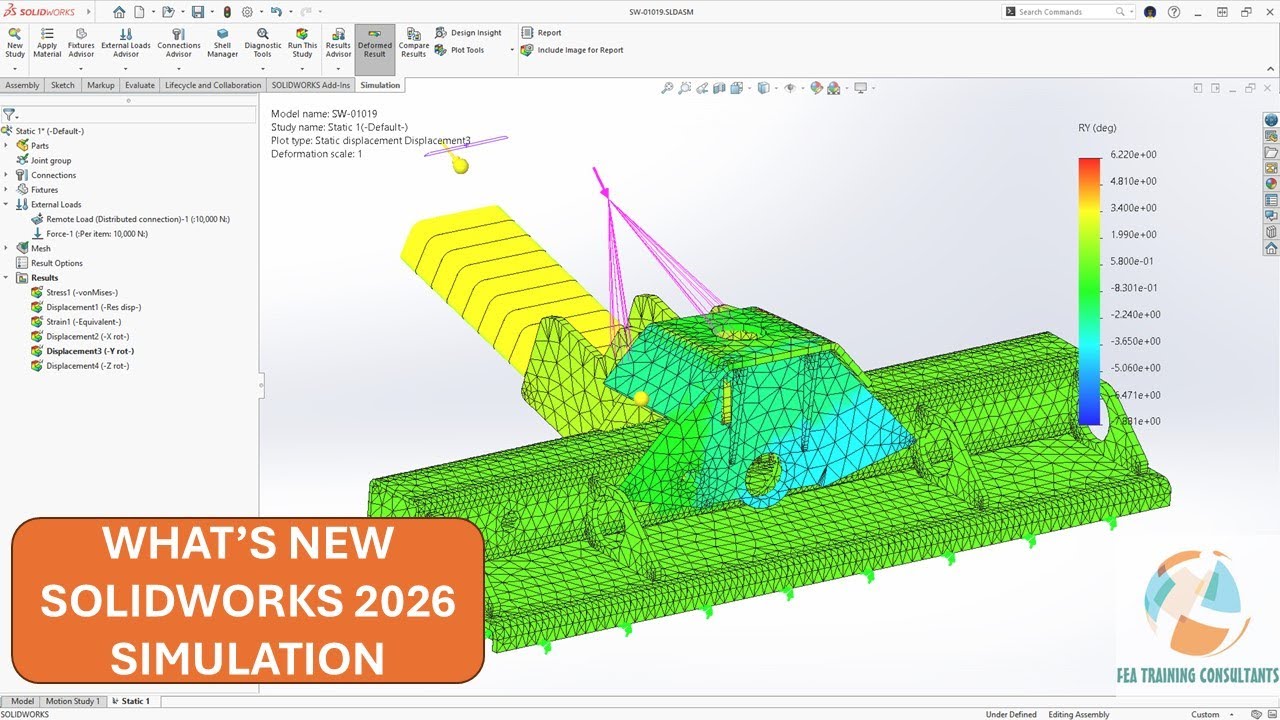
Task: Open the Edit Appearance icon
Action: pos(816,88)
